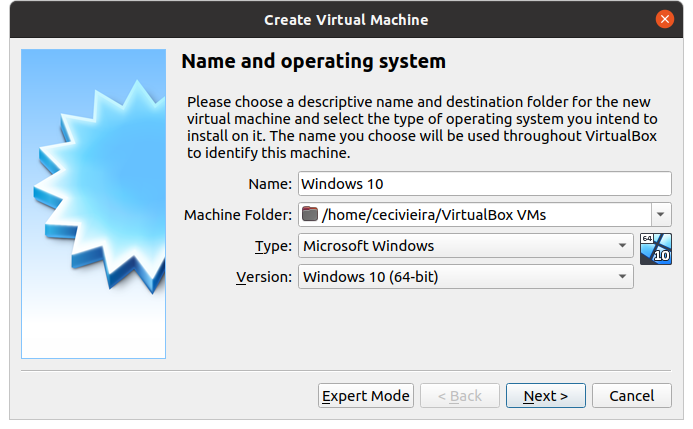This screenshot has height=429, width=693.
Task: Open the Windows 10 (64-bit) version combo box
Action: point(466,277)
